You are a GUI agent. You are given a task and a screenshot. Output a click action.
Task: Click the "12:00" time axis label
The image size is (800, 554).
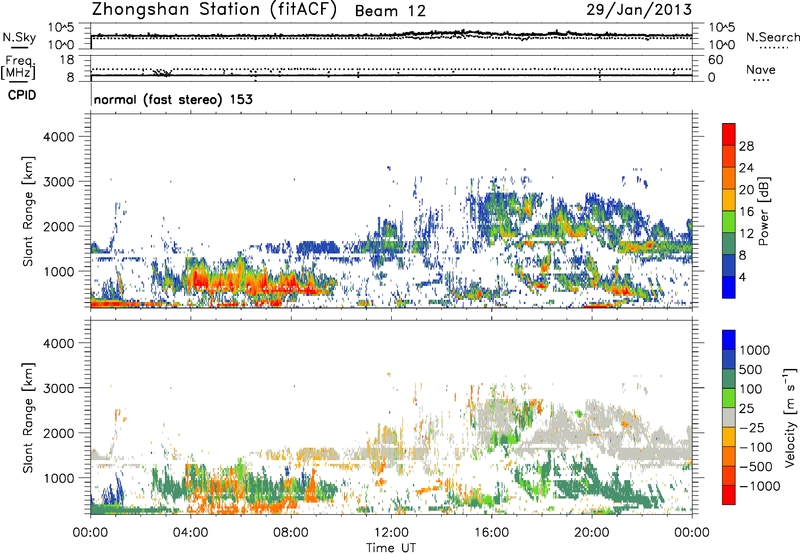coord(391,533)
